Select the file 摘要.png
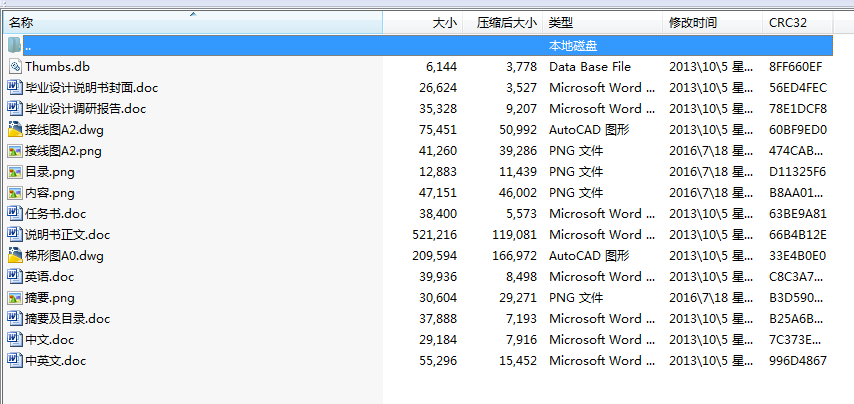This screenshot has width=854, height=404. point(50,298)
